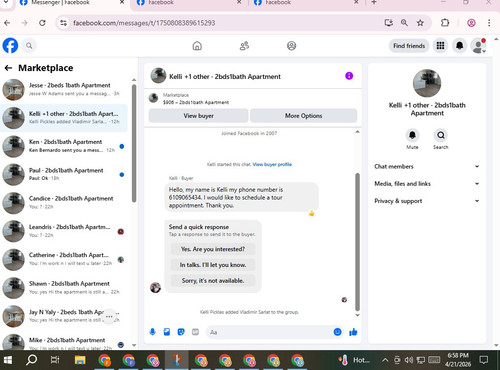Open Paul - 2bds1bath Apartment chat
500x370 pixels.
pyautogui.click(x=64, y=175)
